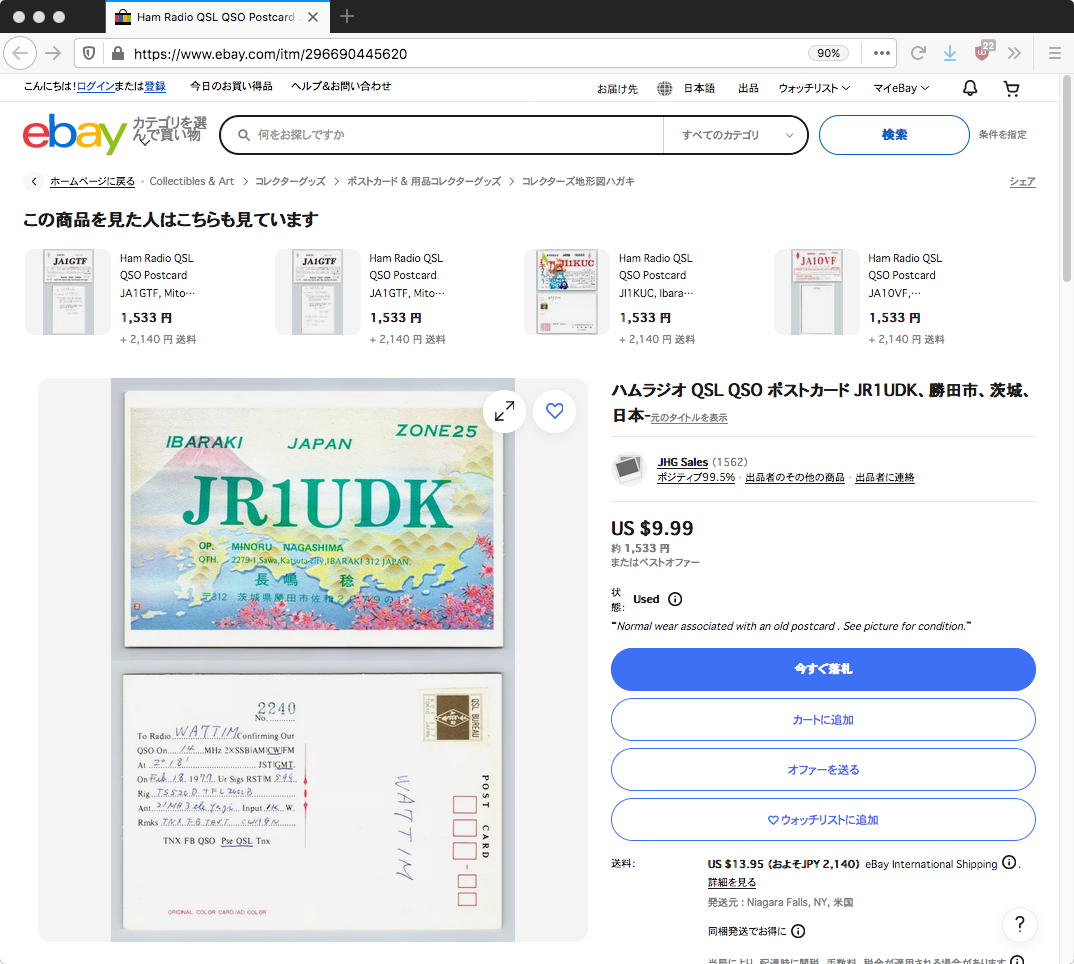
Task: Open 今日のお買い得品 deals
Action: coord(231,86)
